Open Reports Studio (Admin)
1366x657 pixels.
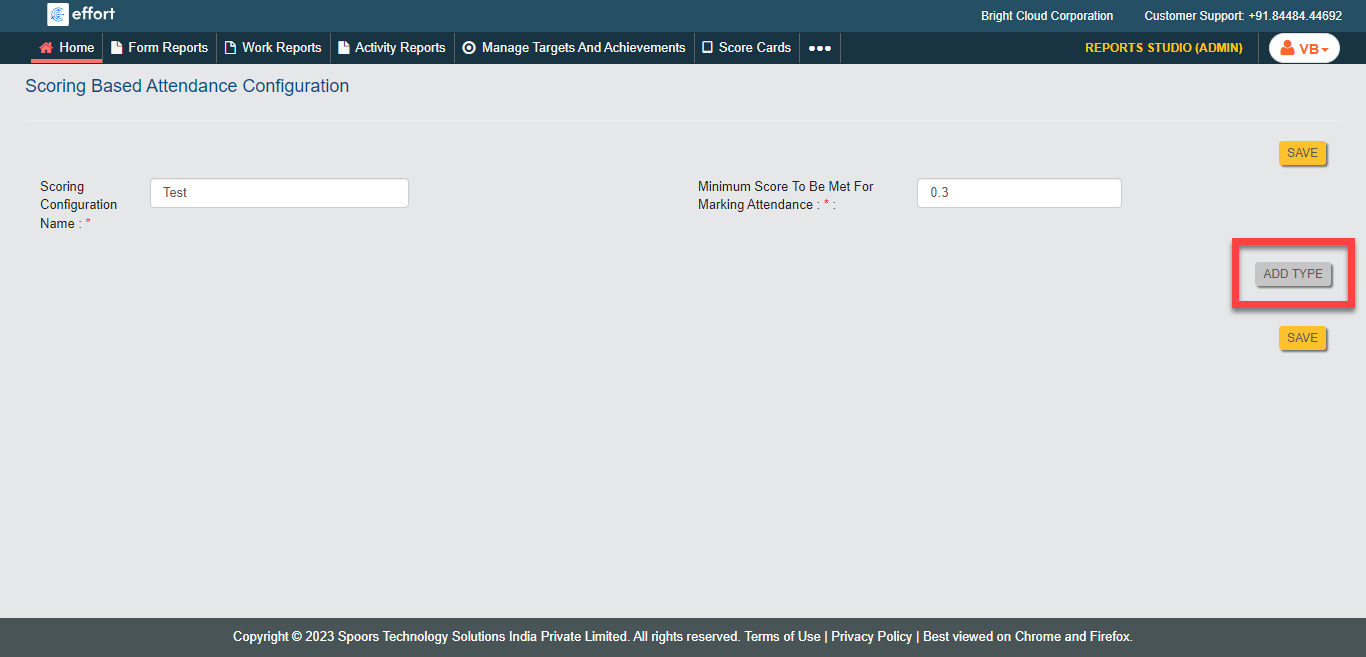(1163, 48)
